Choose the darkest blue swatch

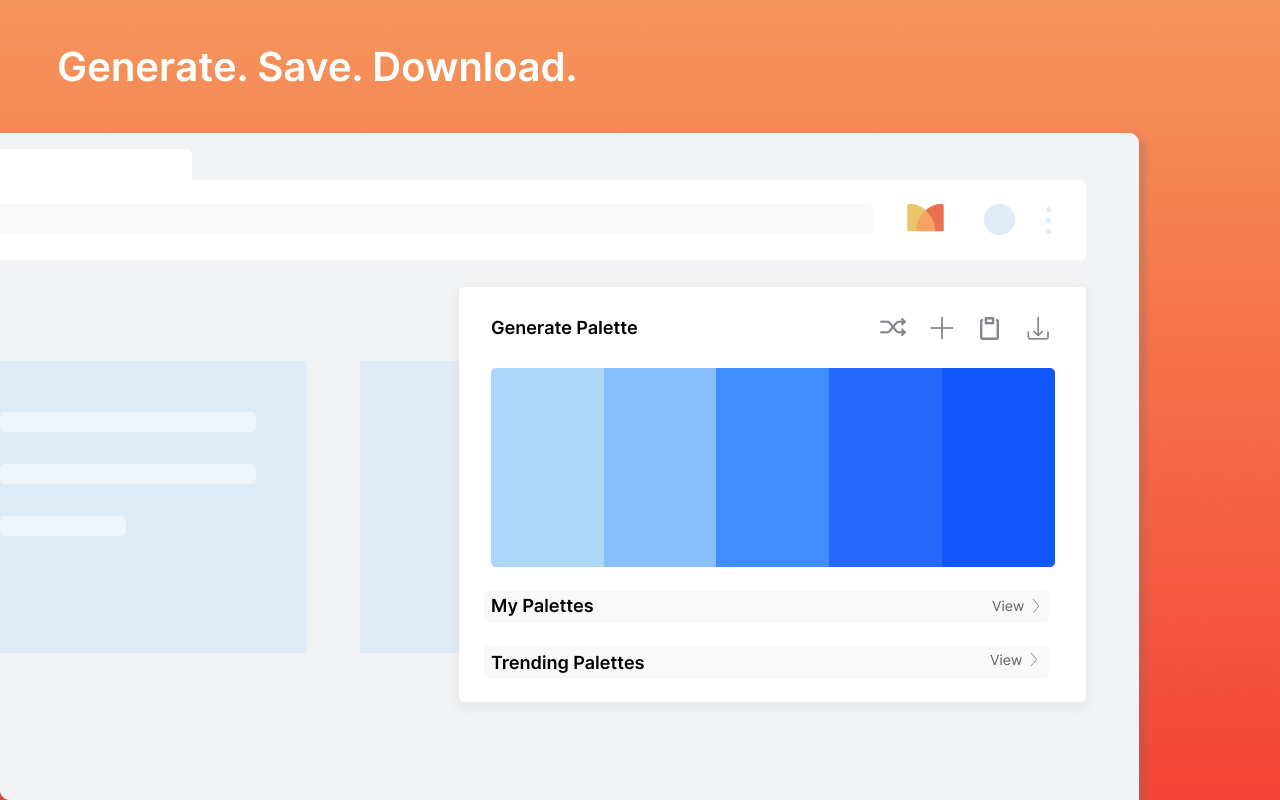(x=998, y=467)
